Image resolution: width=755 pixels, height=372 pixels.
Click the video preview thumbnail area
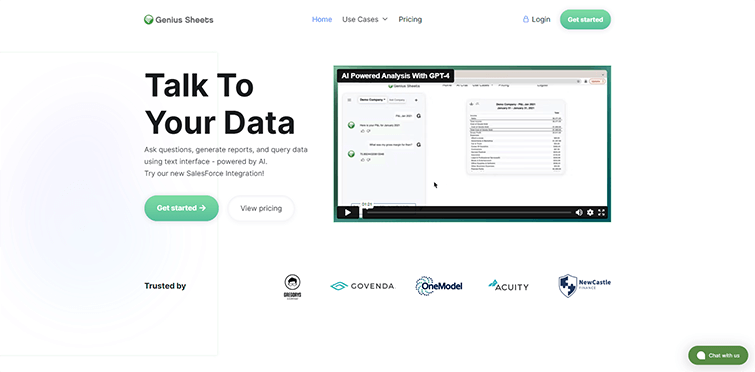point(472,144)
